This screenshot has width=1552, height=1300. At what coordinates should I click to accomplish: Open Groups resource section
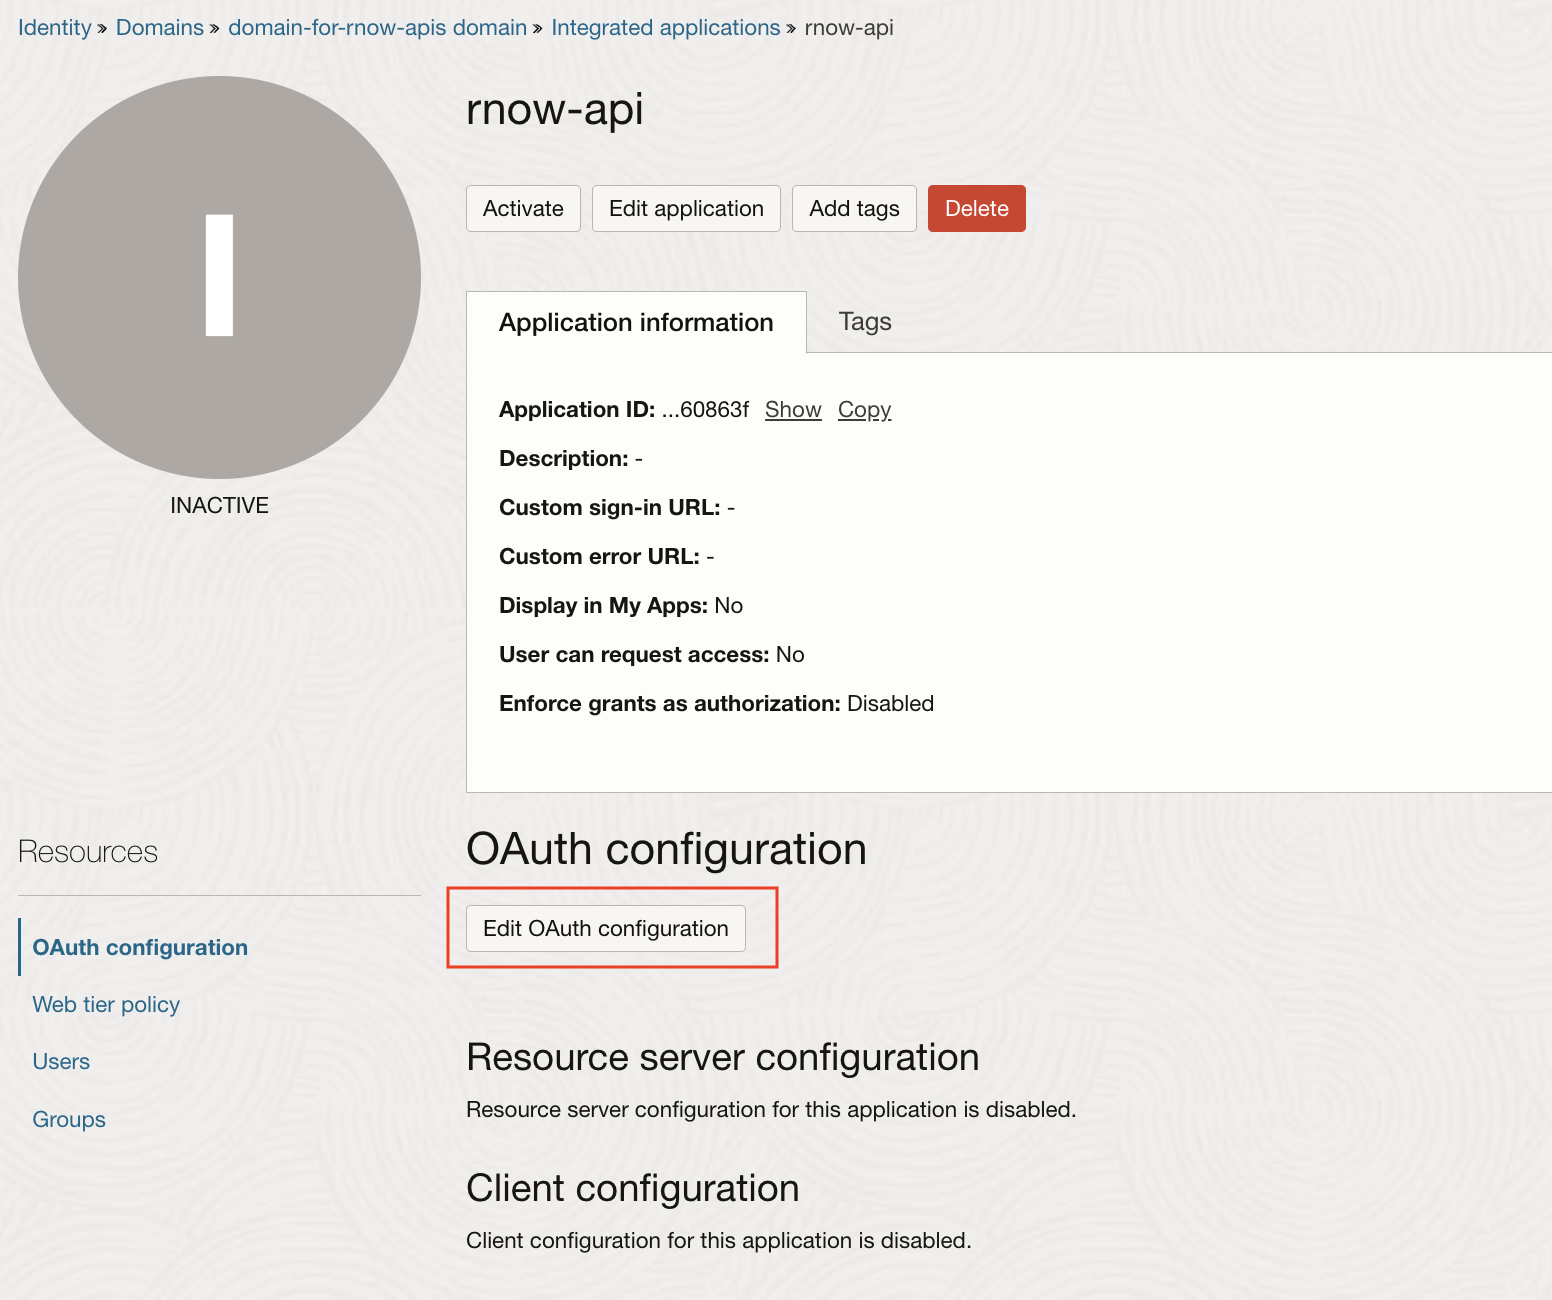coord(68,1118)
